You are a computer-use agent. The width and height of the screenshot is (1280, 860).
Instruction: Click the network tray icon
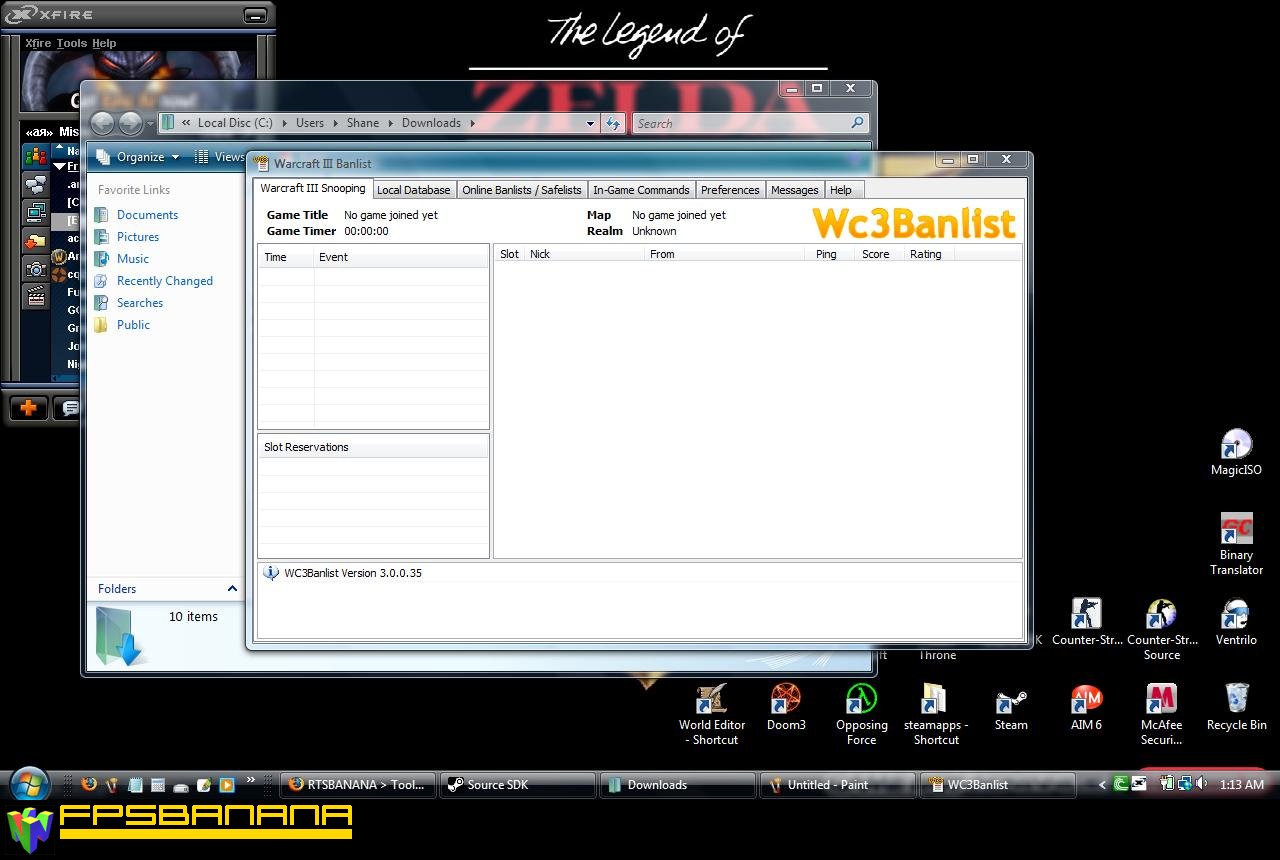coord(1184,784)
